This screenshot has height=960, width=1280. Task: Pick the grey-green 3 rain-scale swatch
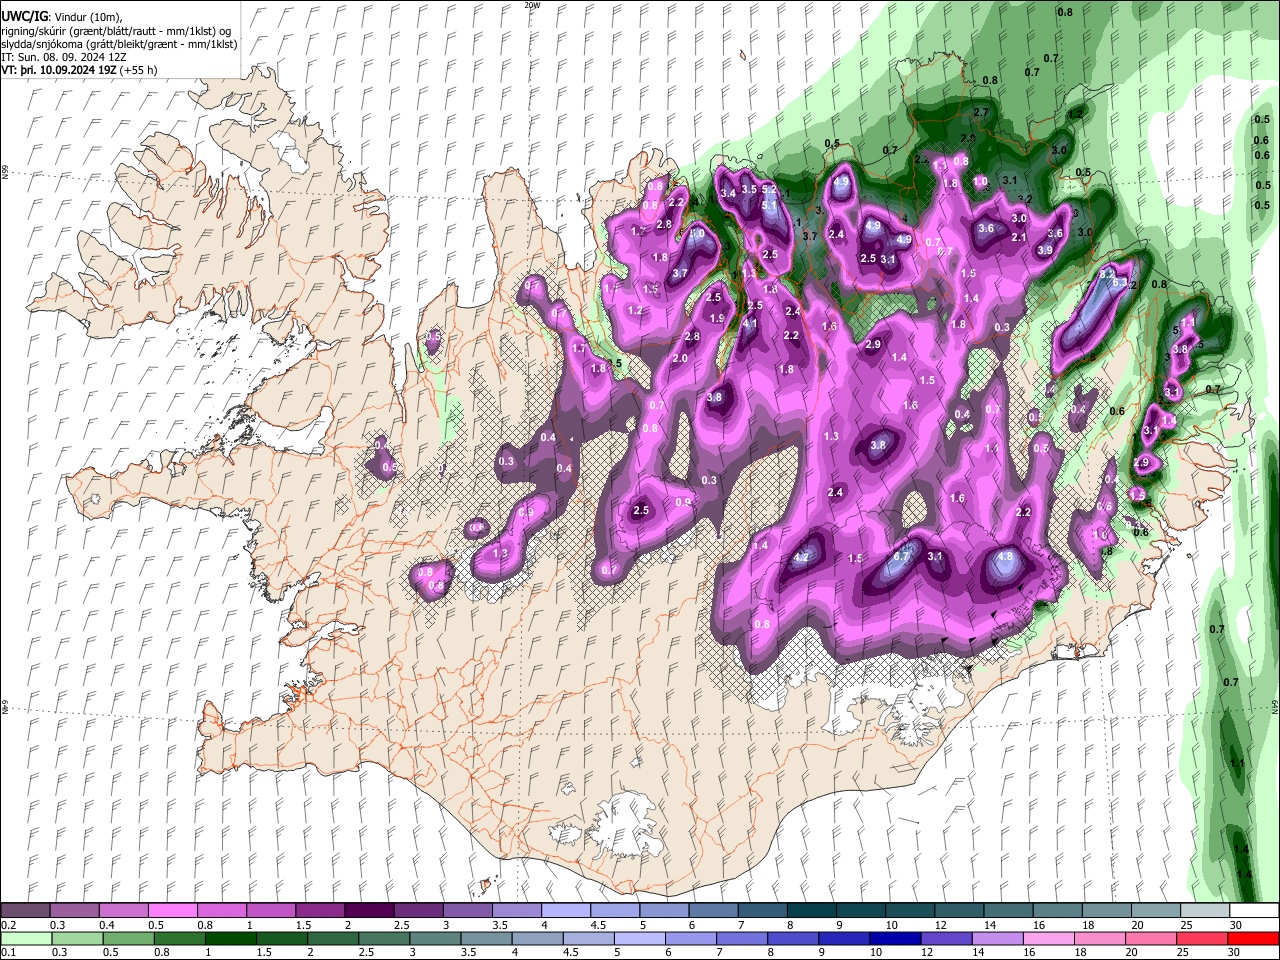pyautogui.click(x=433, y=939)
